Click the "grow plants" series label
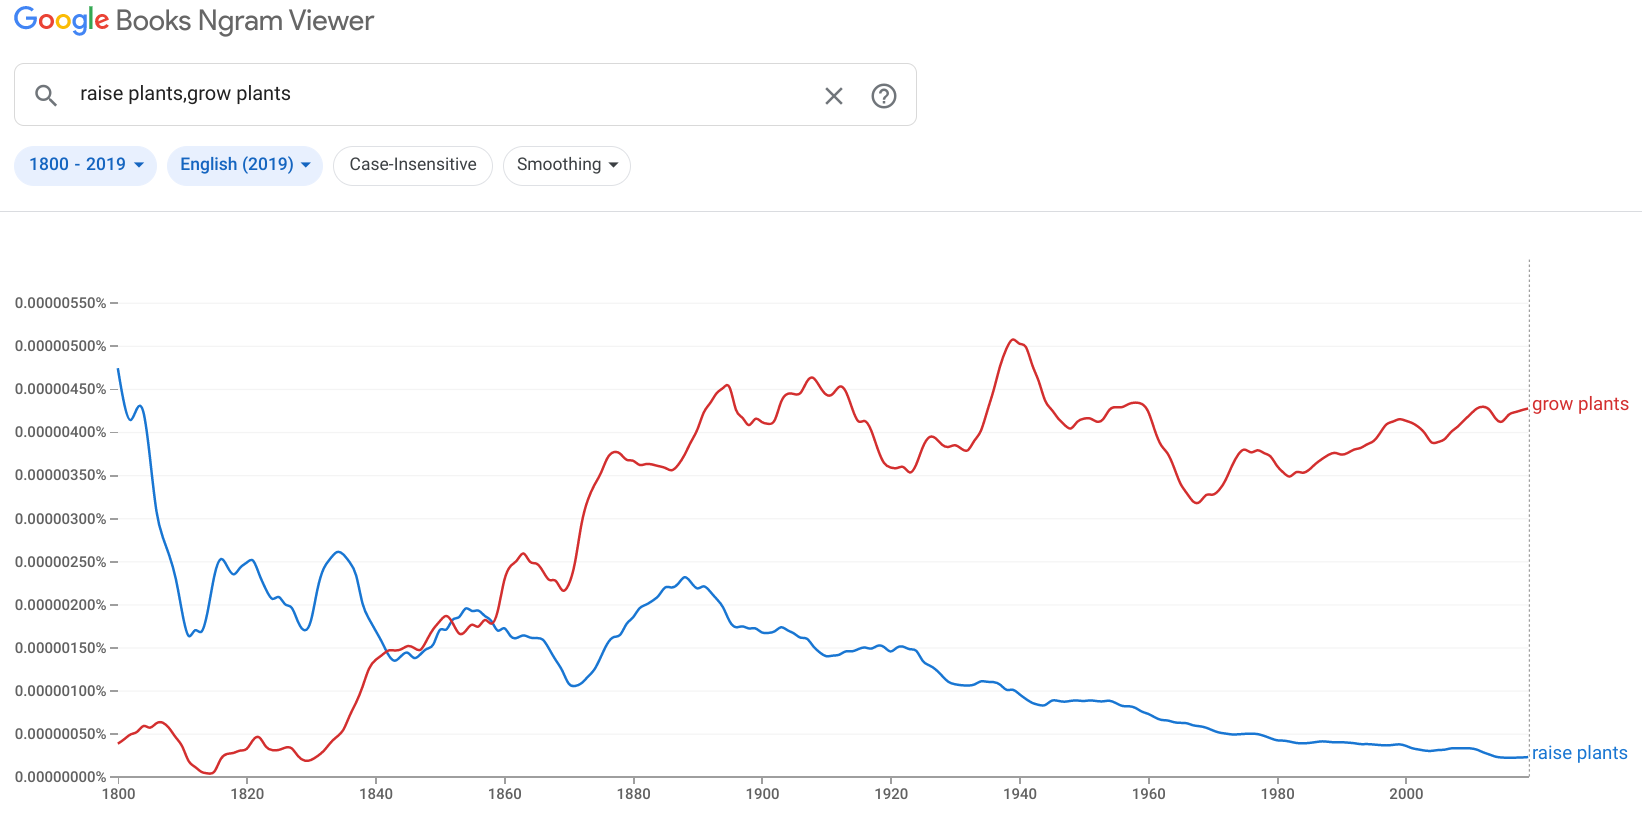 pyautogui.click(x=1580, y=404)
